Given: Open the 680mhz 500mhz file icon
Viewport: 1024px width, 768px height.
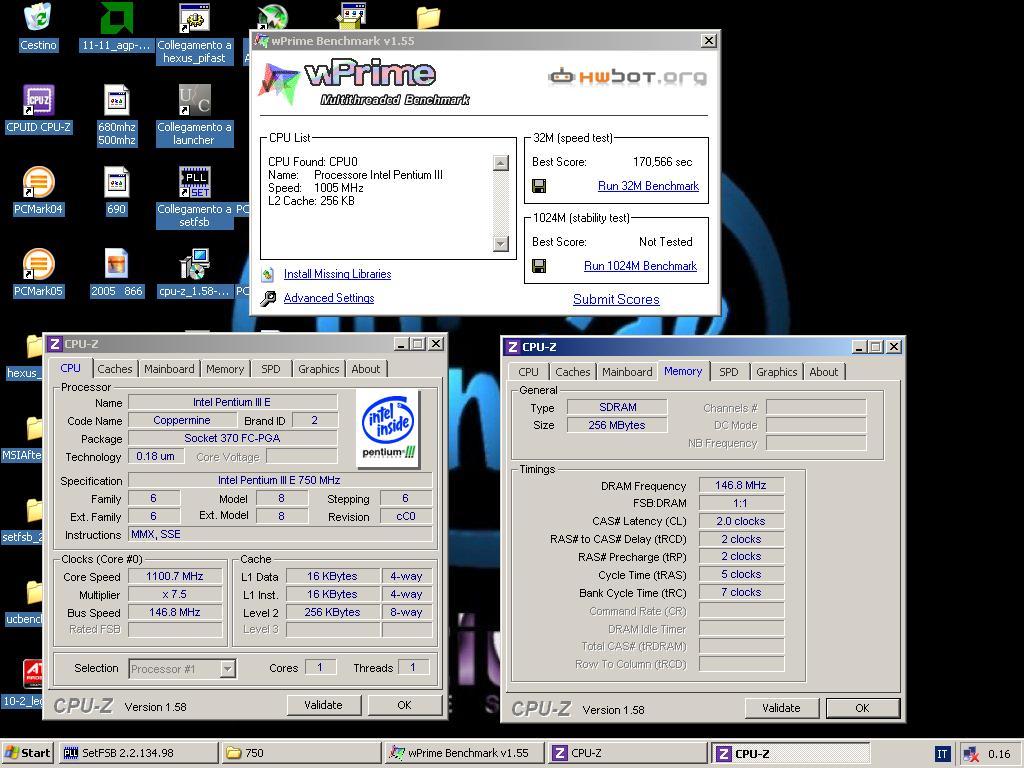Looking at the screenshot, I should [x=116, y=101].
